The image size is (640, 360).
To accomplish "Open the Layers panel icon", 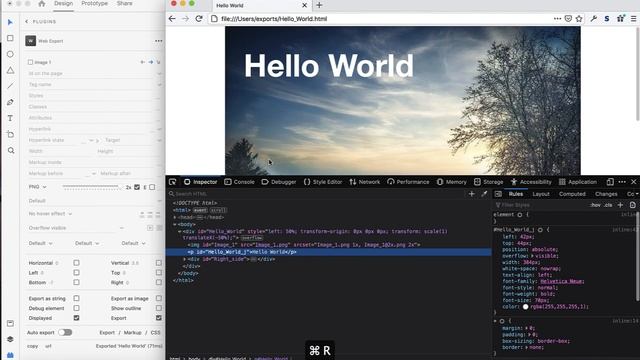I will click(x=10, y=339).
